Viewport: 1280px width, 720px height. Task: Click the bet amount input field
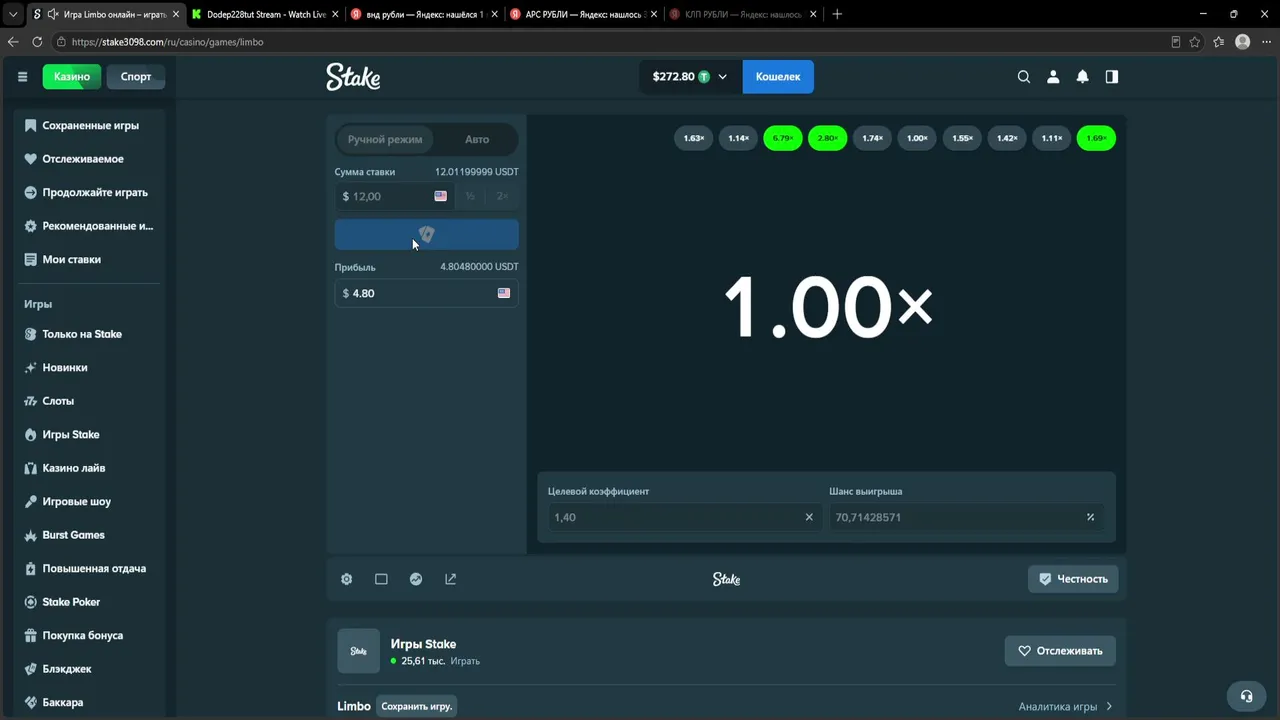[394, 196]
